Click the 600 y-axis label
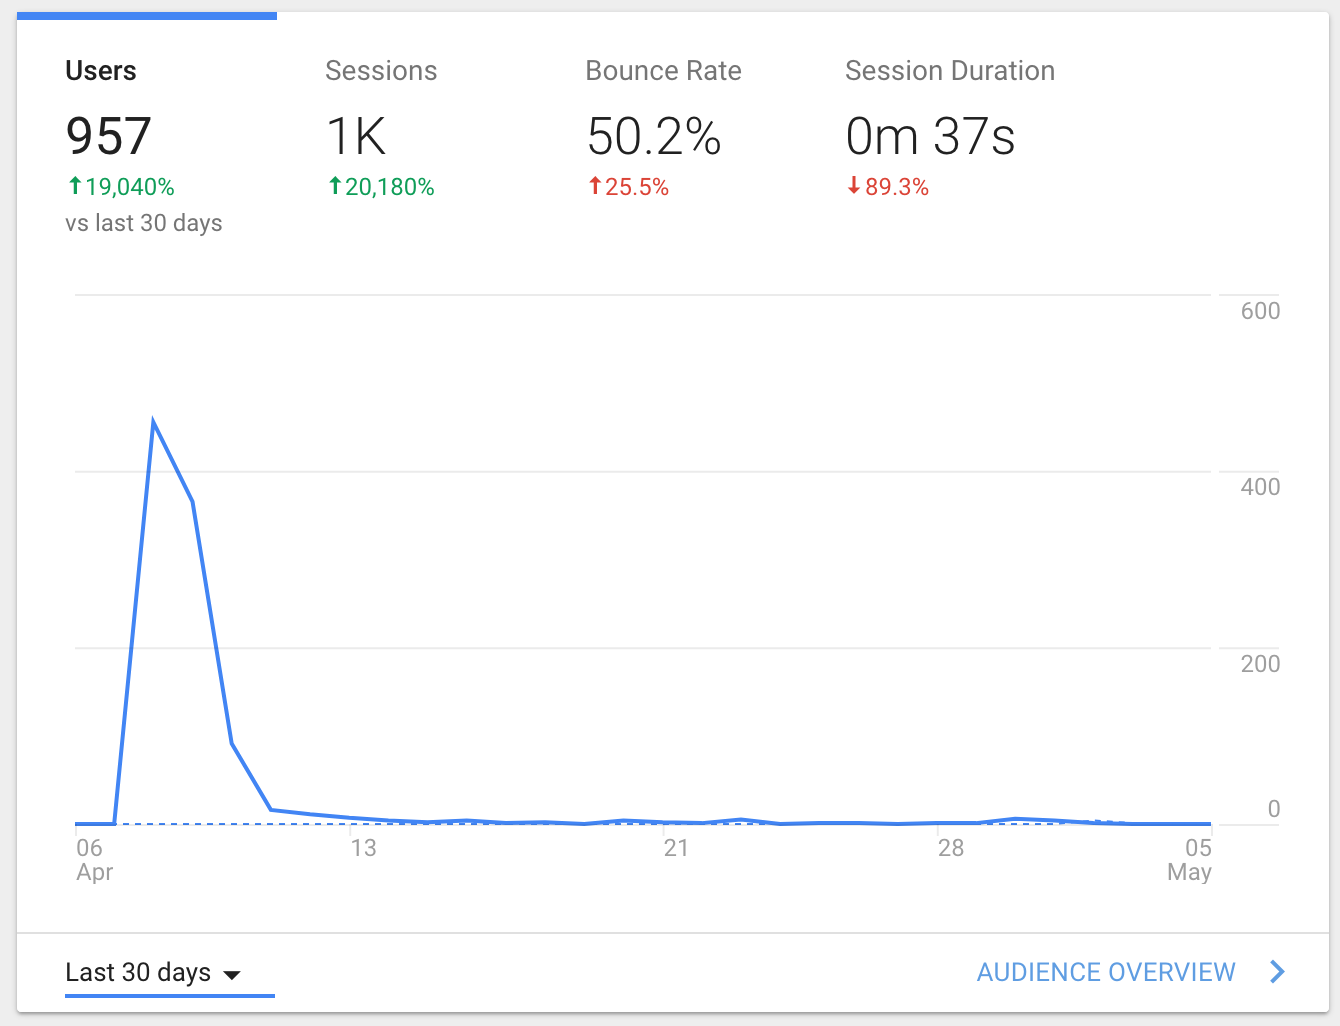The image size is (1340, 1026). click(x=1260, y=311)
